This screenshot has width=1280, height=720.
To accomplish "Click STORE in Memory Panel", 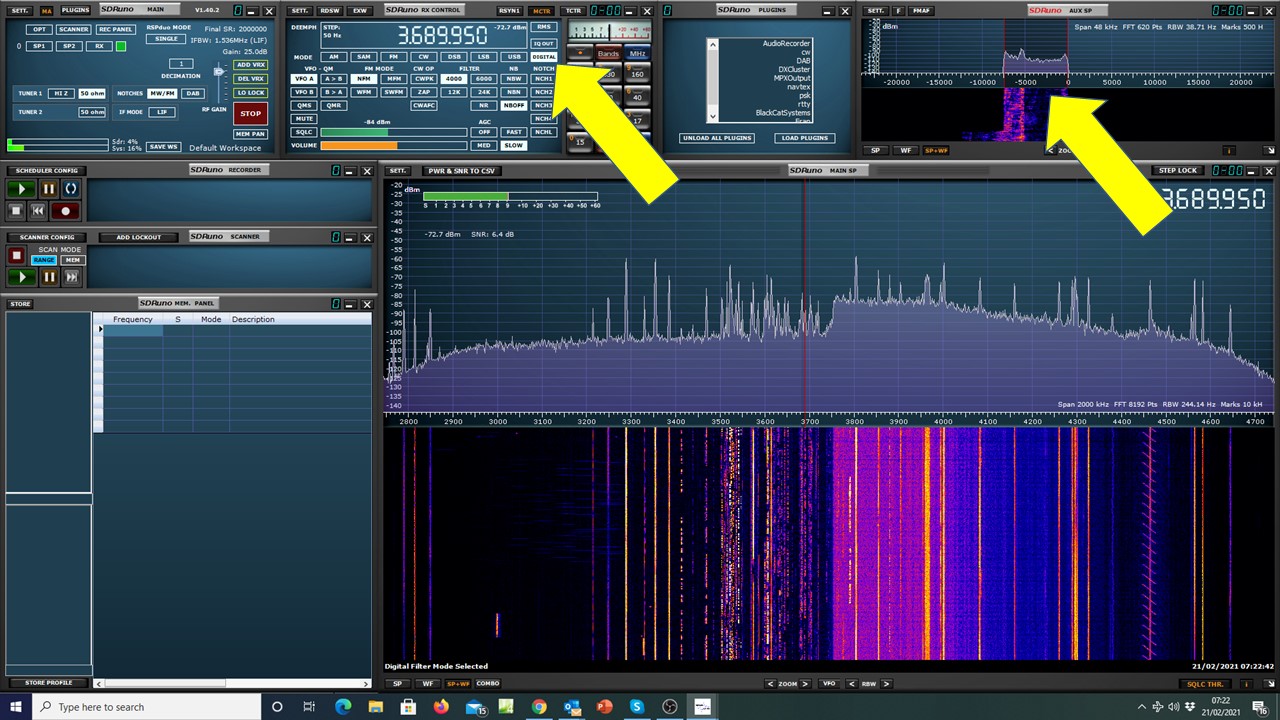I will 20,303.
